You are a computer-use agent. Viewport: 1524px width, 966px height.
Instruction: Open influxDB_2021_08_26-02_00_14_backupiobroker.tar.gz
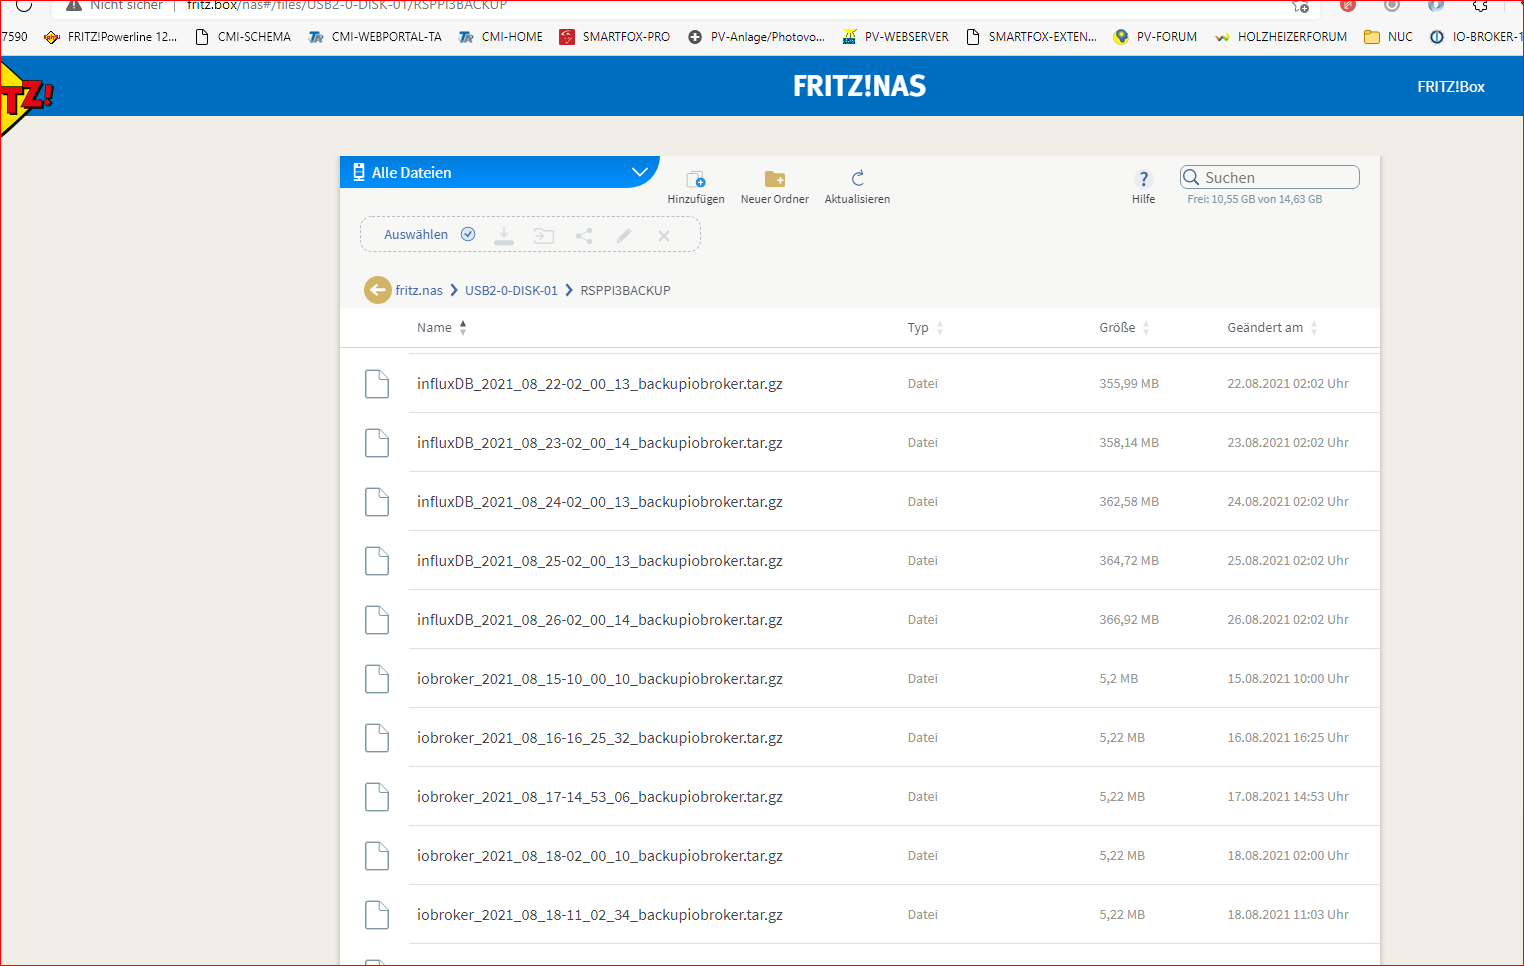point(600,619)
